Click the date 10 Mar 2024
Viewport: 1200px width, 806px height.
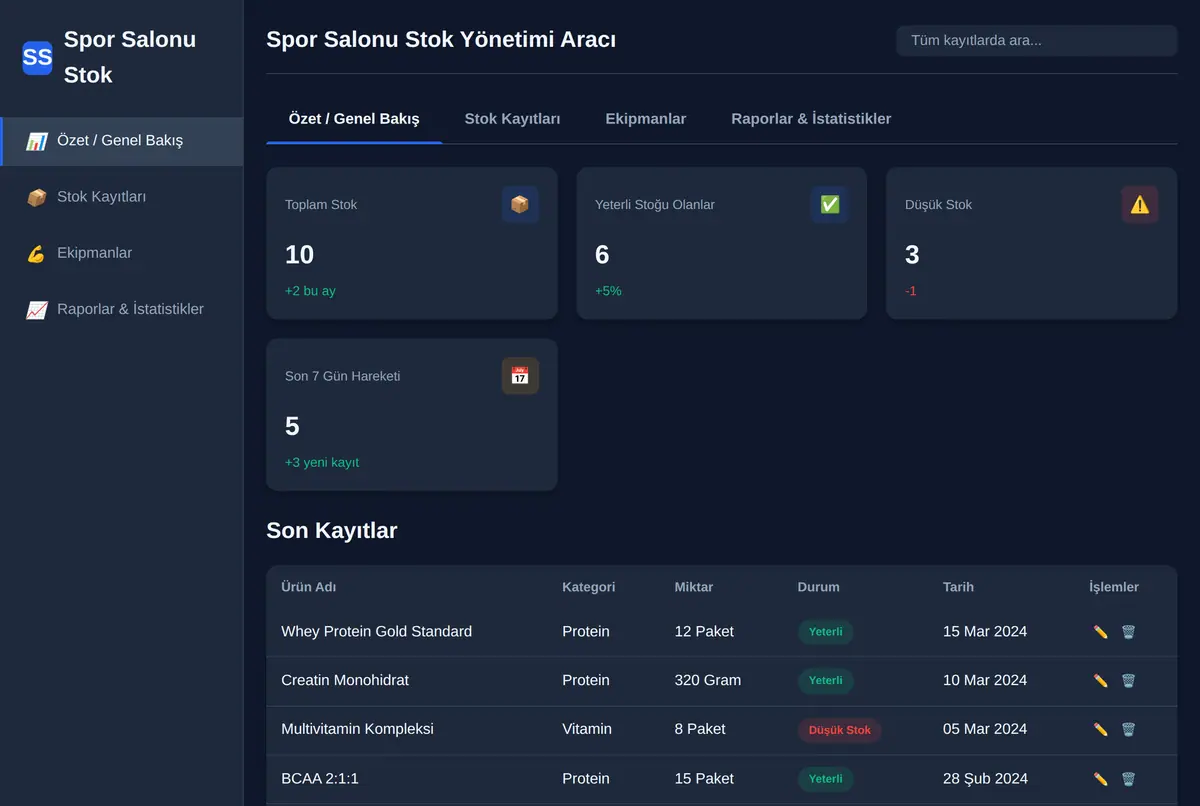tap(985, 681)
